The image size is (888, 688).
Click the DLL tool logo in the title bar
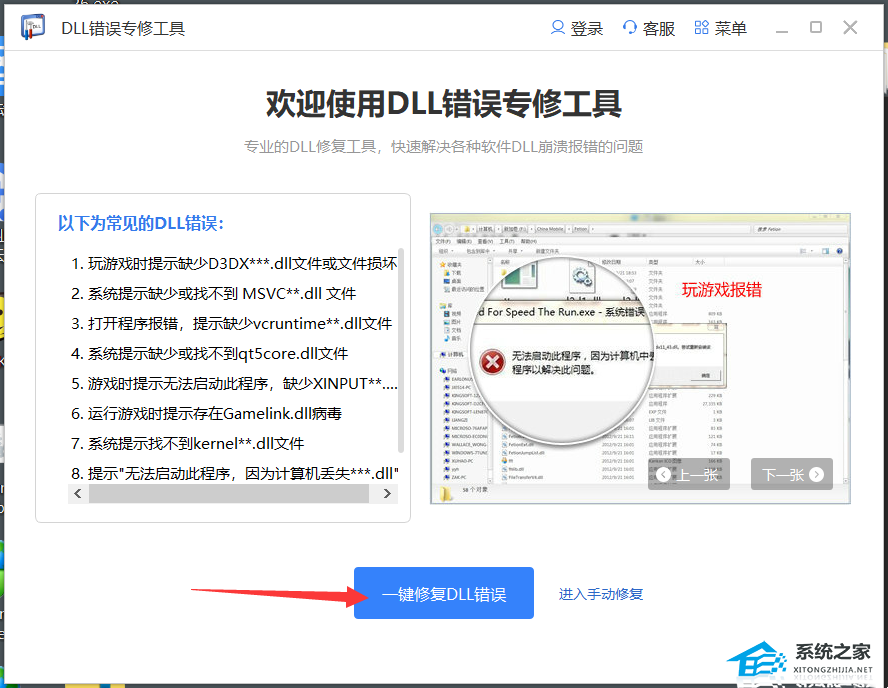[33, 27]
